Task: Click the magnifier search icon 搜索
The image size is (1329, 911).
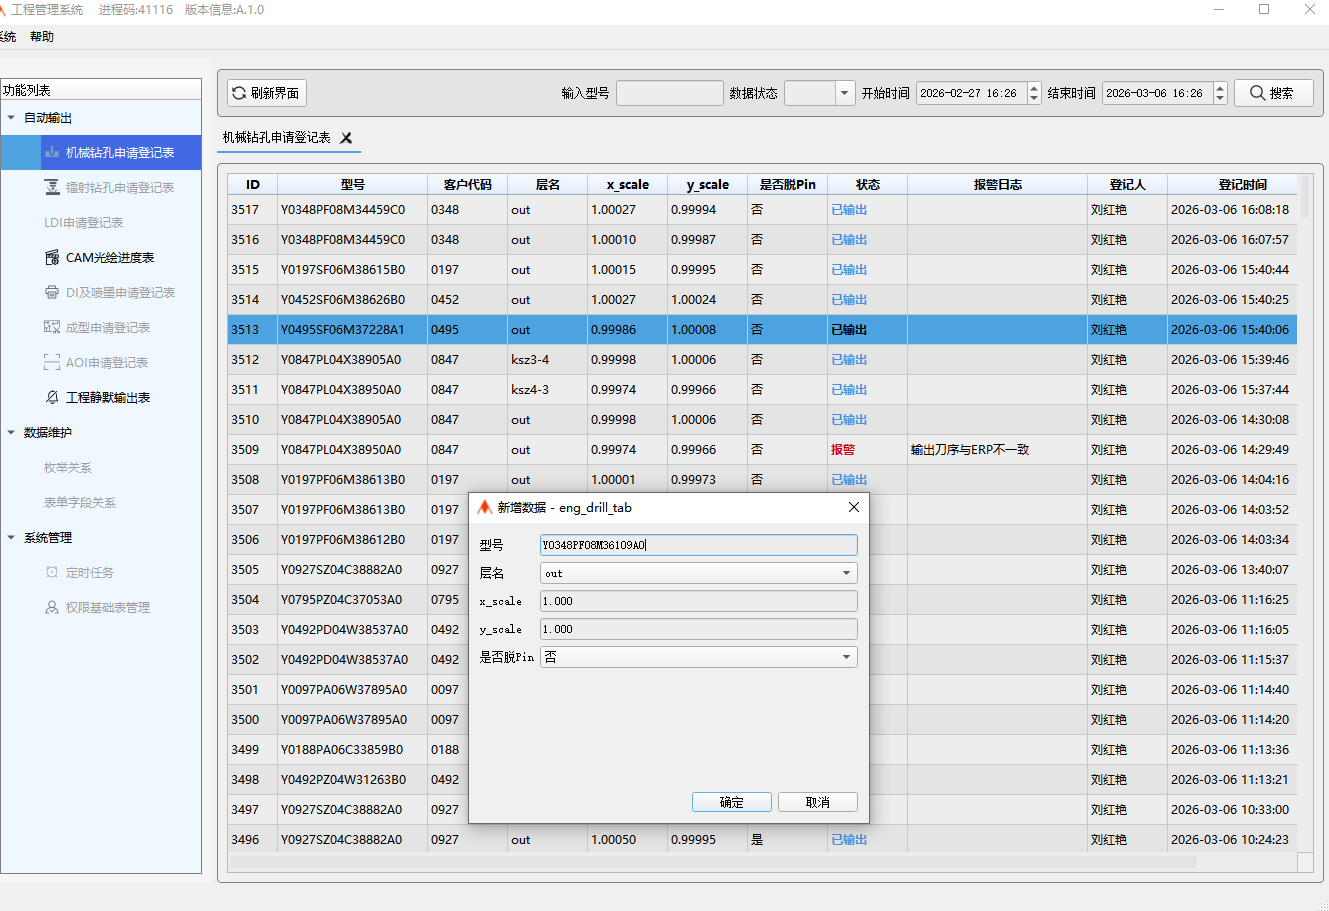Action: [x=1257, y=93]
